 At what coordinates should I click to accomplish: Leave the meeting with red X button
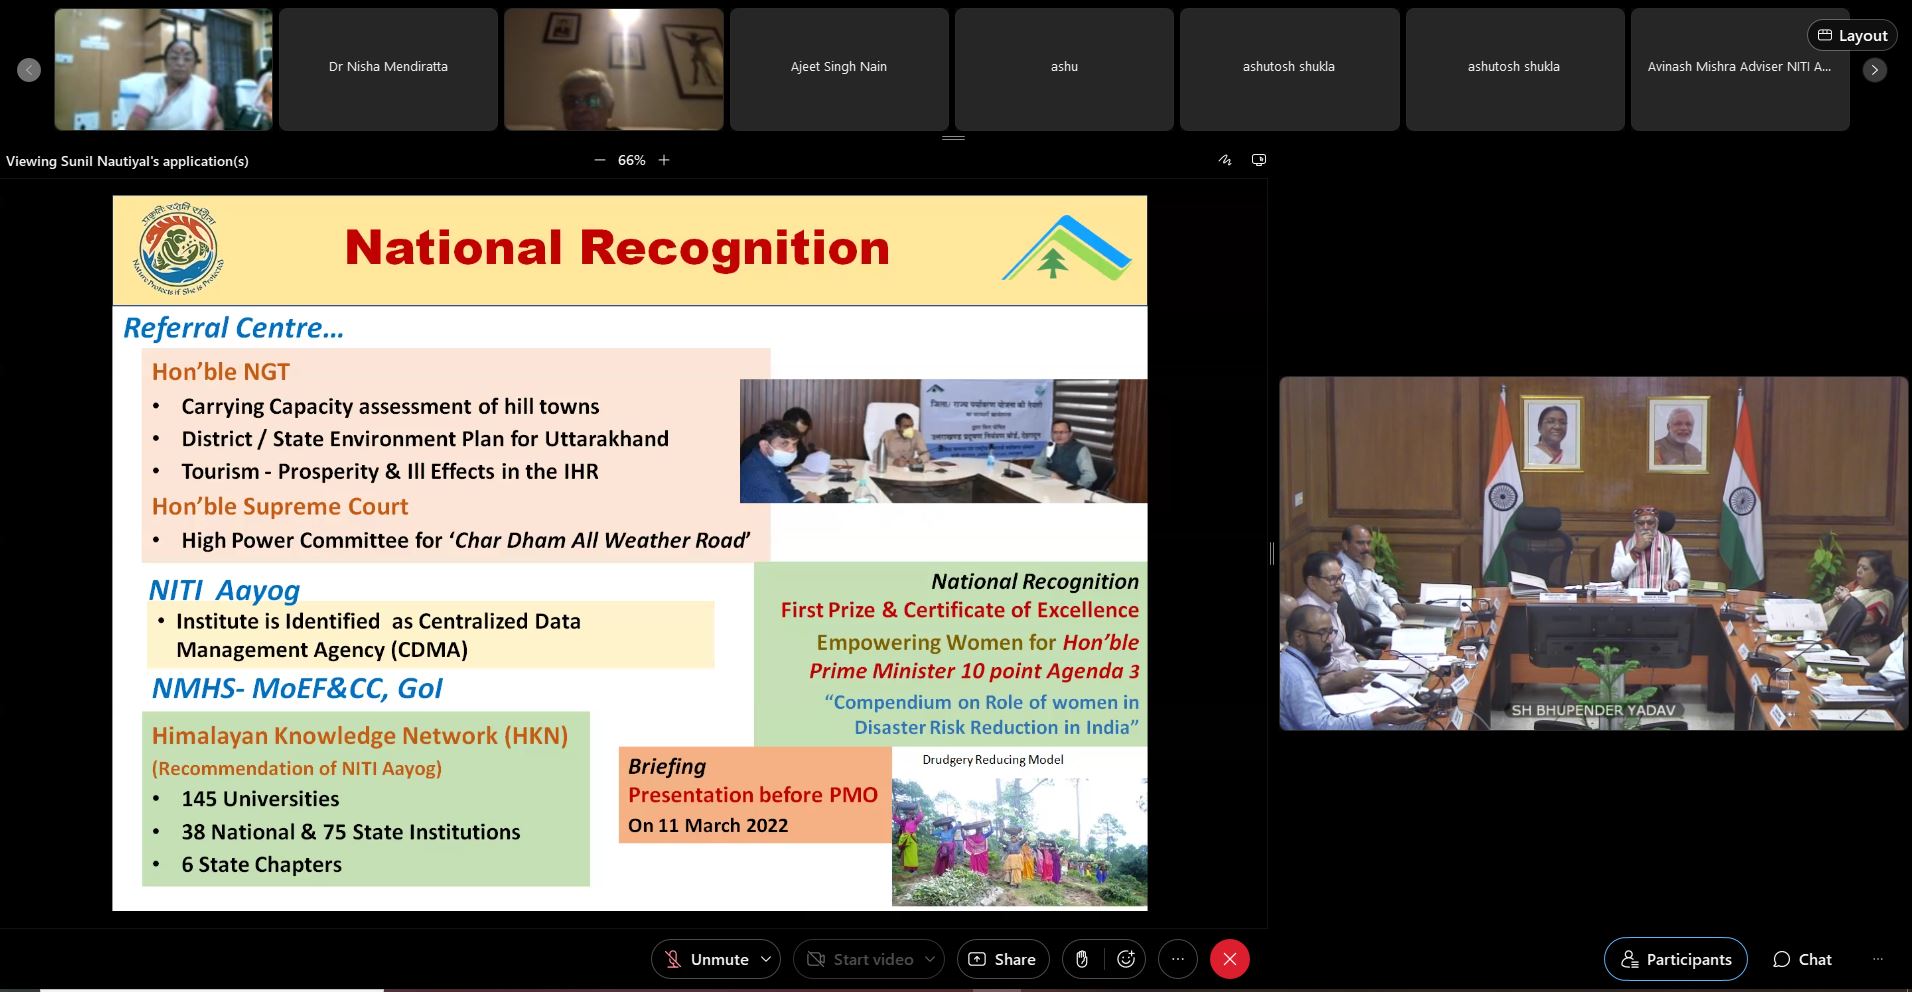click(1229, 959)
